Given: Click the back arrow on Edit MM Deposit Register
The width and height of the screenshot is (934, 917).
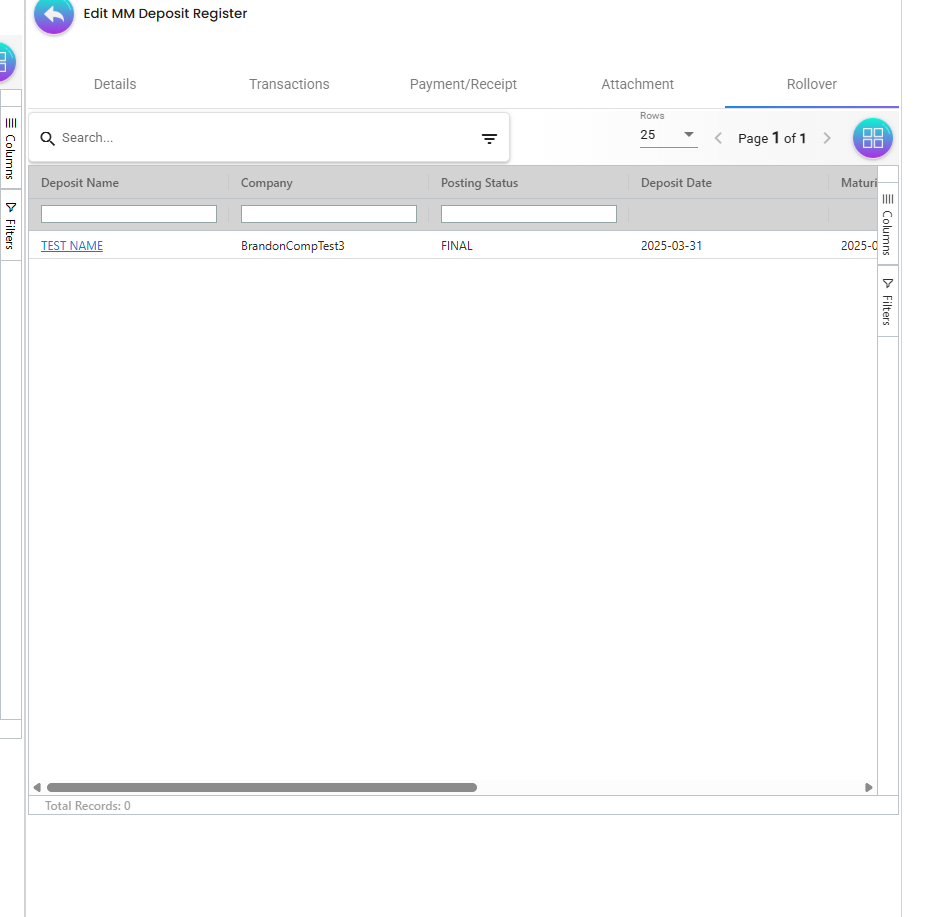Looking at the screenshot, I should tap(53, 15).
